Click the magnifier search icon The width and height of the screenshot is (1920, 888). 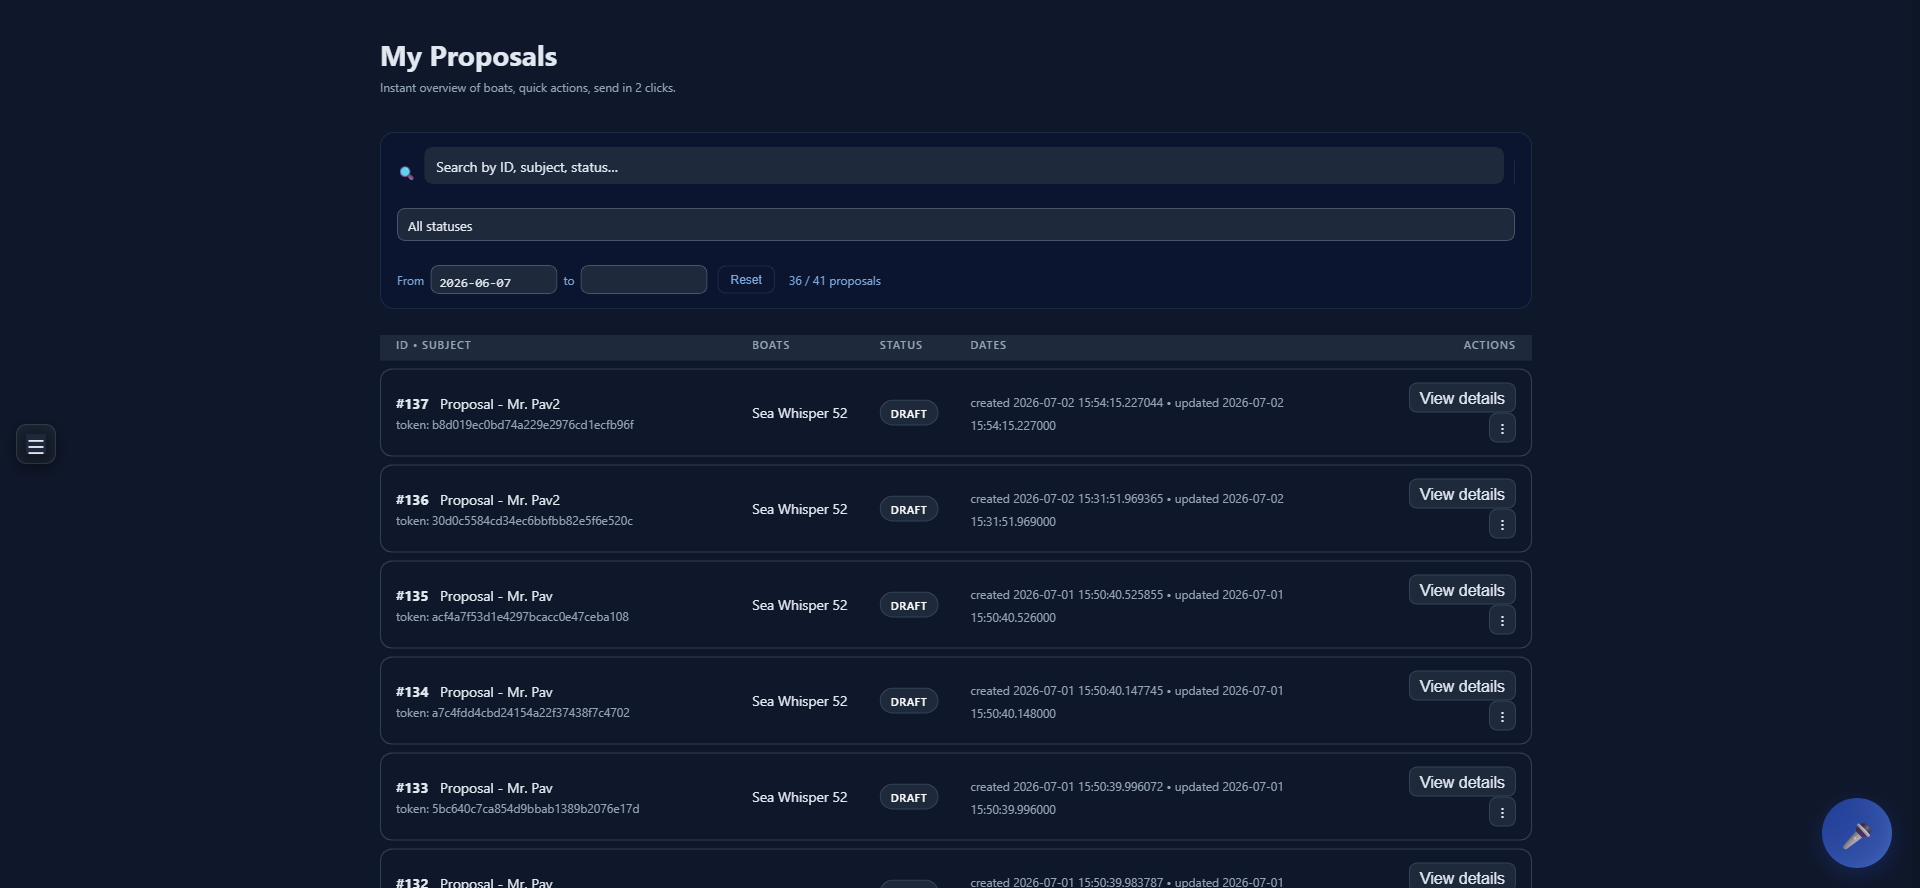click(406, 173)
